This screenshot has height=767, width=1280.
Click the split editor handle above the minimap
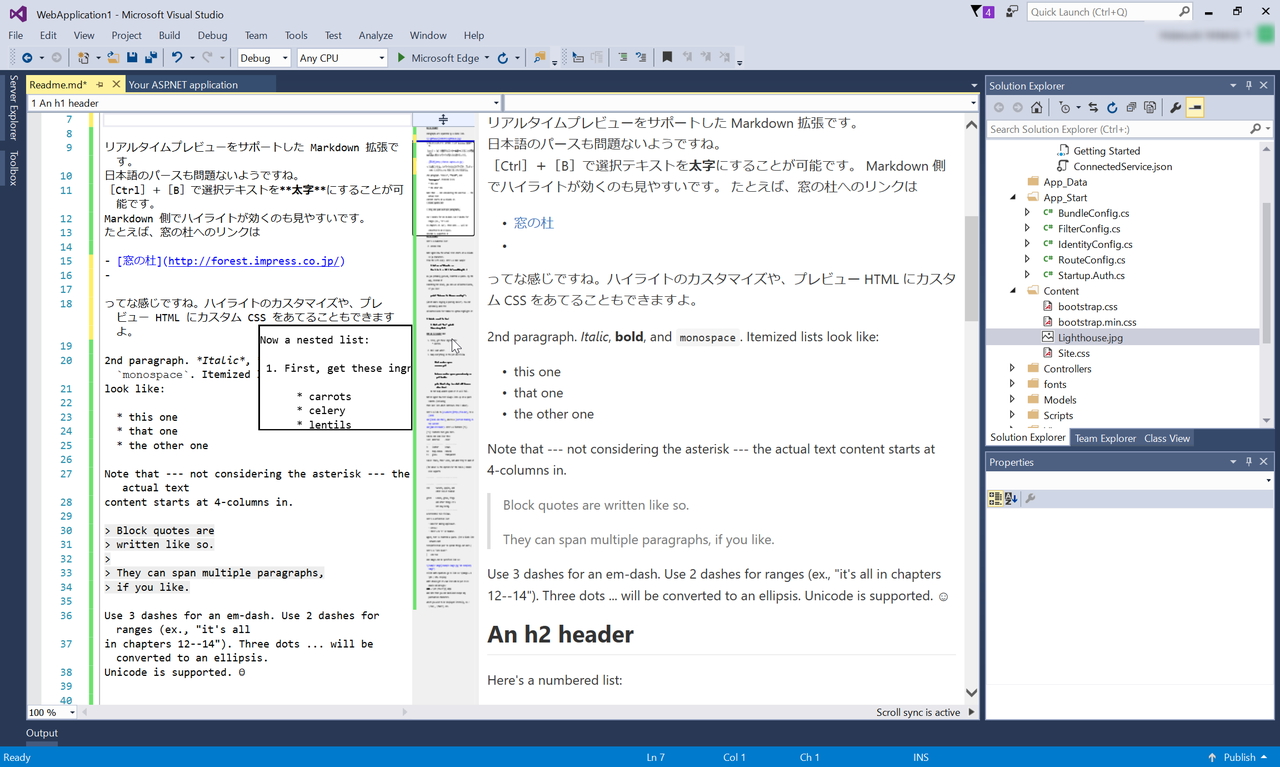pos(443,120)
